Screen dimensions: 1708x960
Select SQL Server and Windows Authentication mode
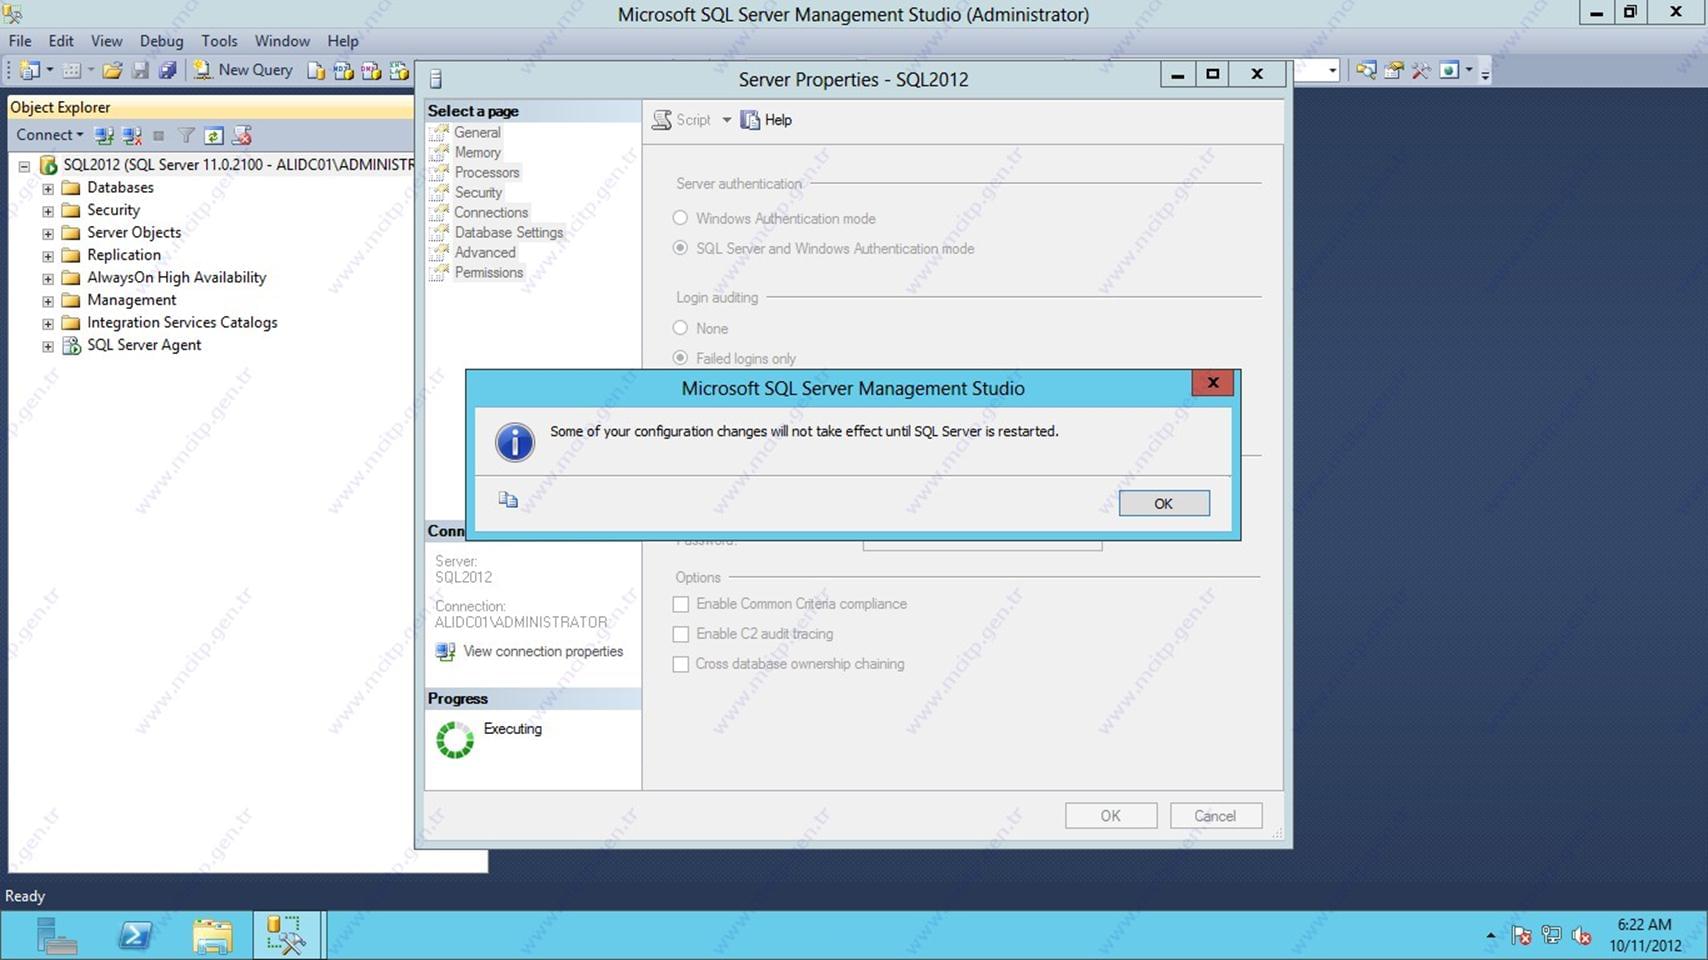coord(680,248)
